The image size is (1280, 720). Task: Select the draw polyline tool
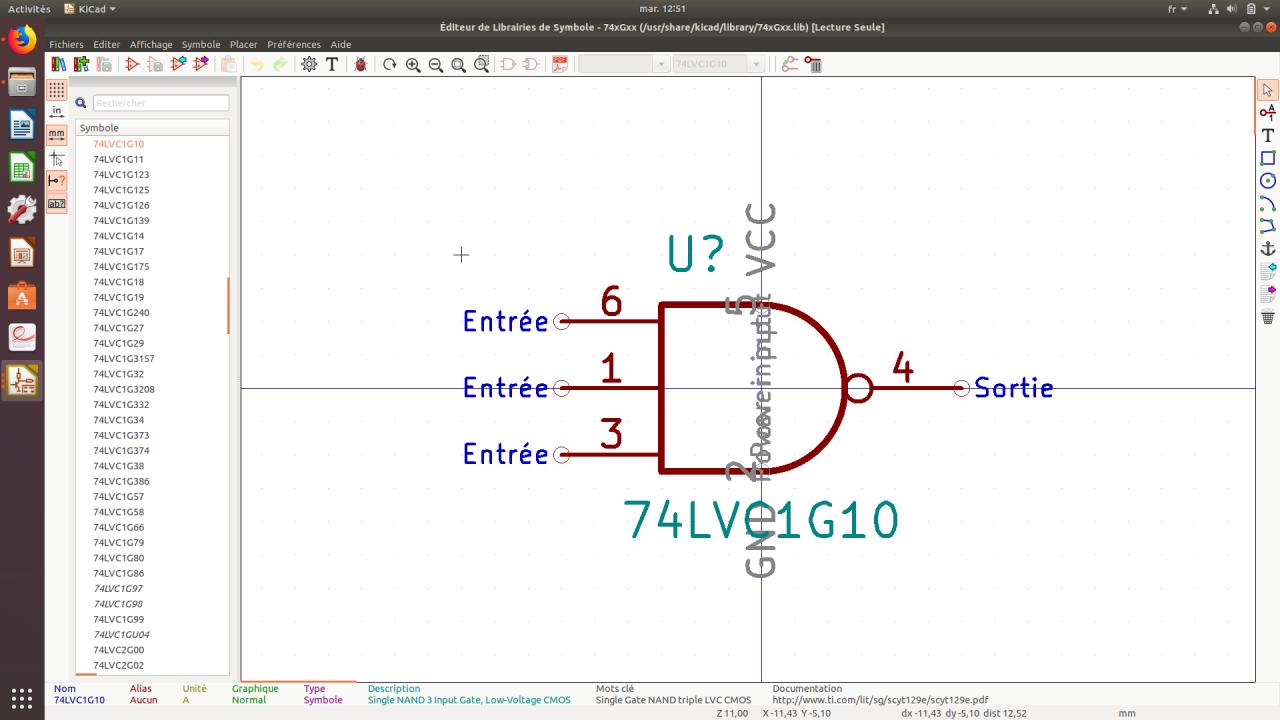click(1268, 226)
